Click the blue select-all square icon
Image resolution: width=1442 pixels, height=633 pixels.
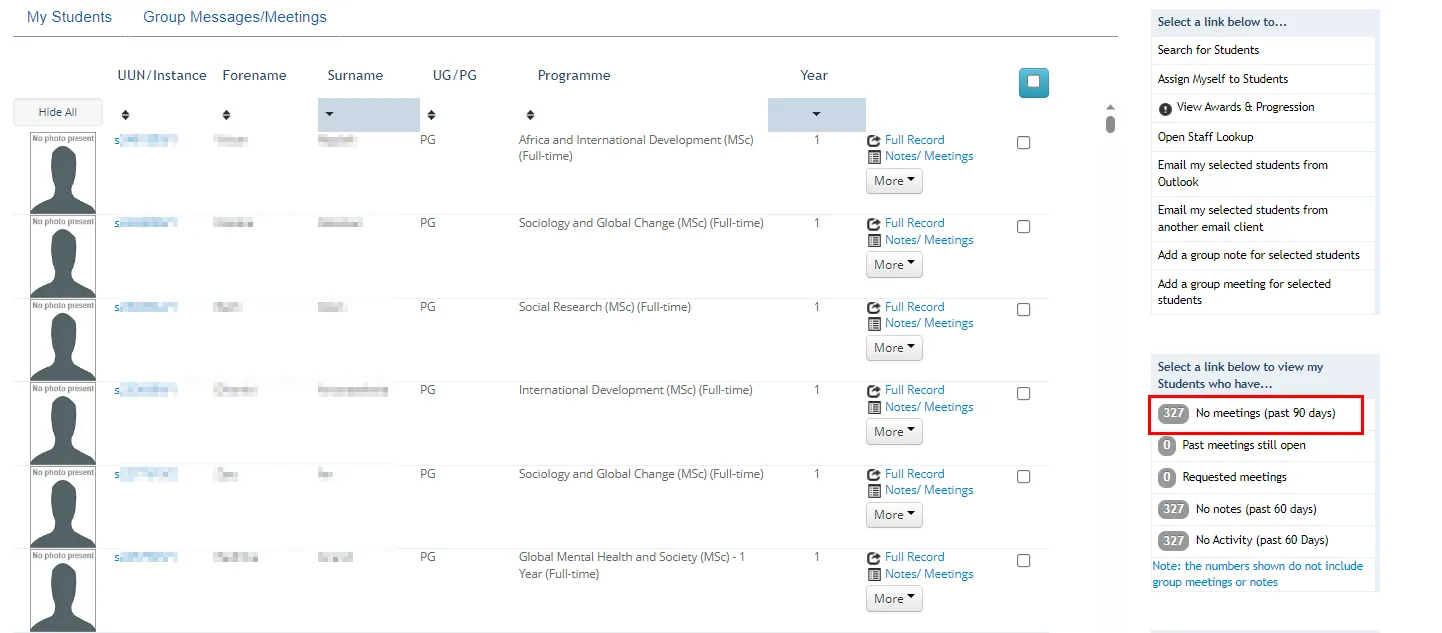pos(1033,82)
